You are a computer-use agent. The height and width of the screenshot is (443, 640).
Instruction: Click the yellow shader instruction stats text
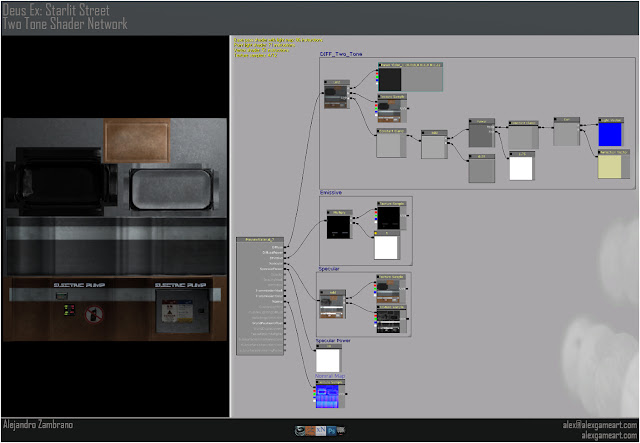[x=278, y=47]
